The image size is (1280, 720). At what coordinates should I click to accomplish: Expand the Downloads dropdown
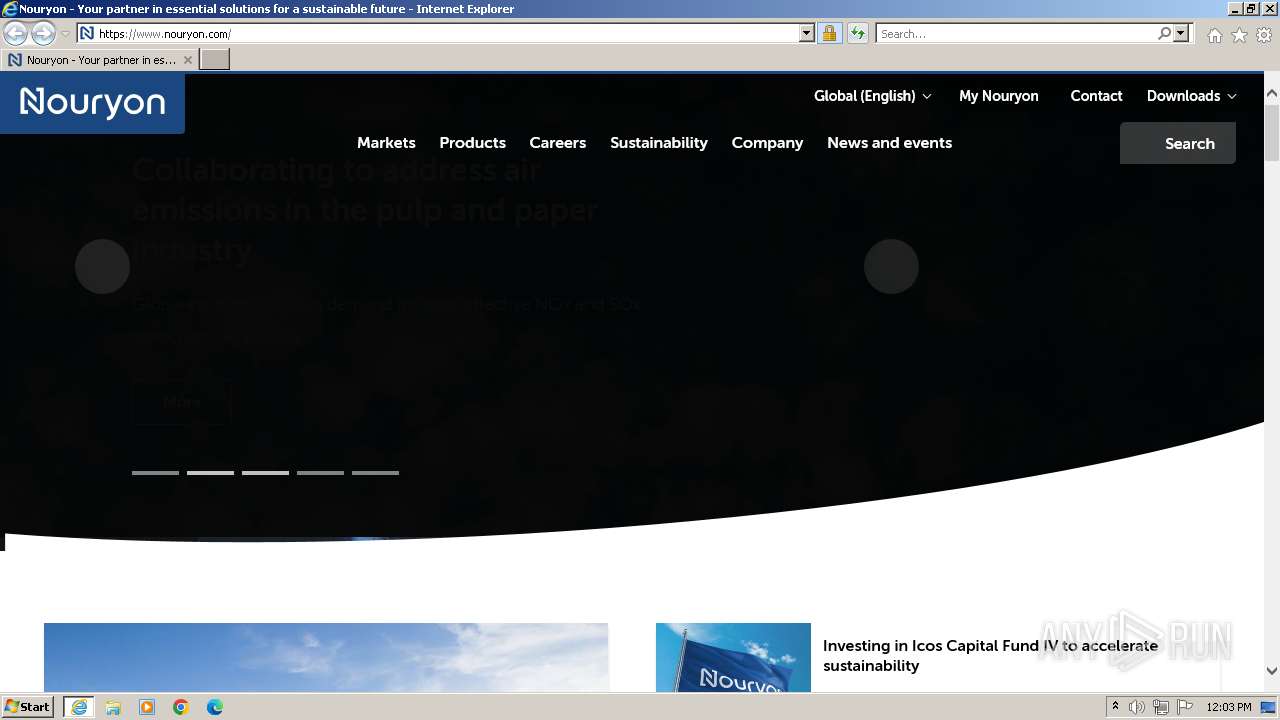pyautogui.click(x=1191, y=96)
